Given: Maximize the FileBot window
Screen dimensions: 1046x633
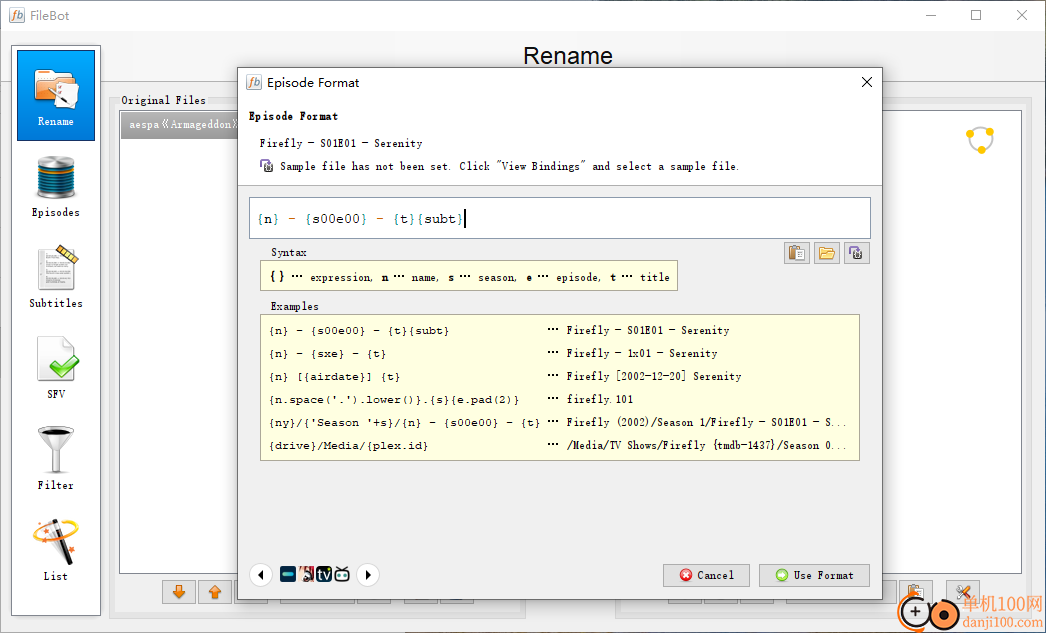Looking at the screenshot, I should (976, 15).
